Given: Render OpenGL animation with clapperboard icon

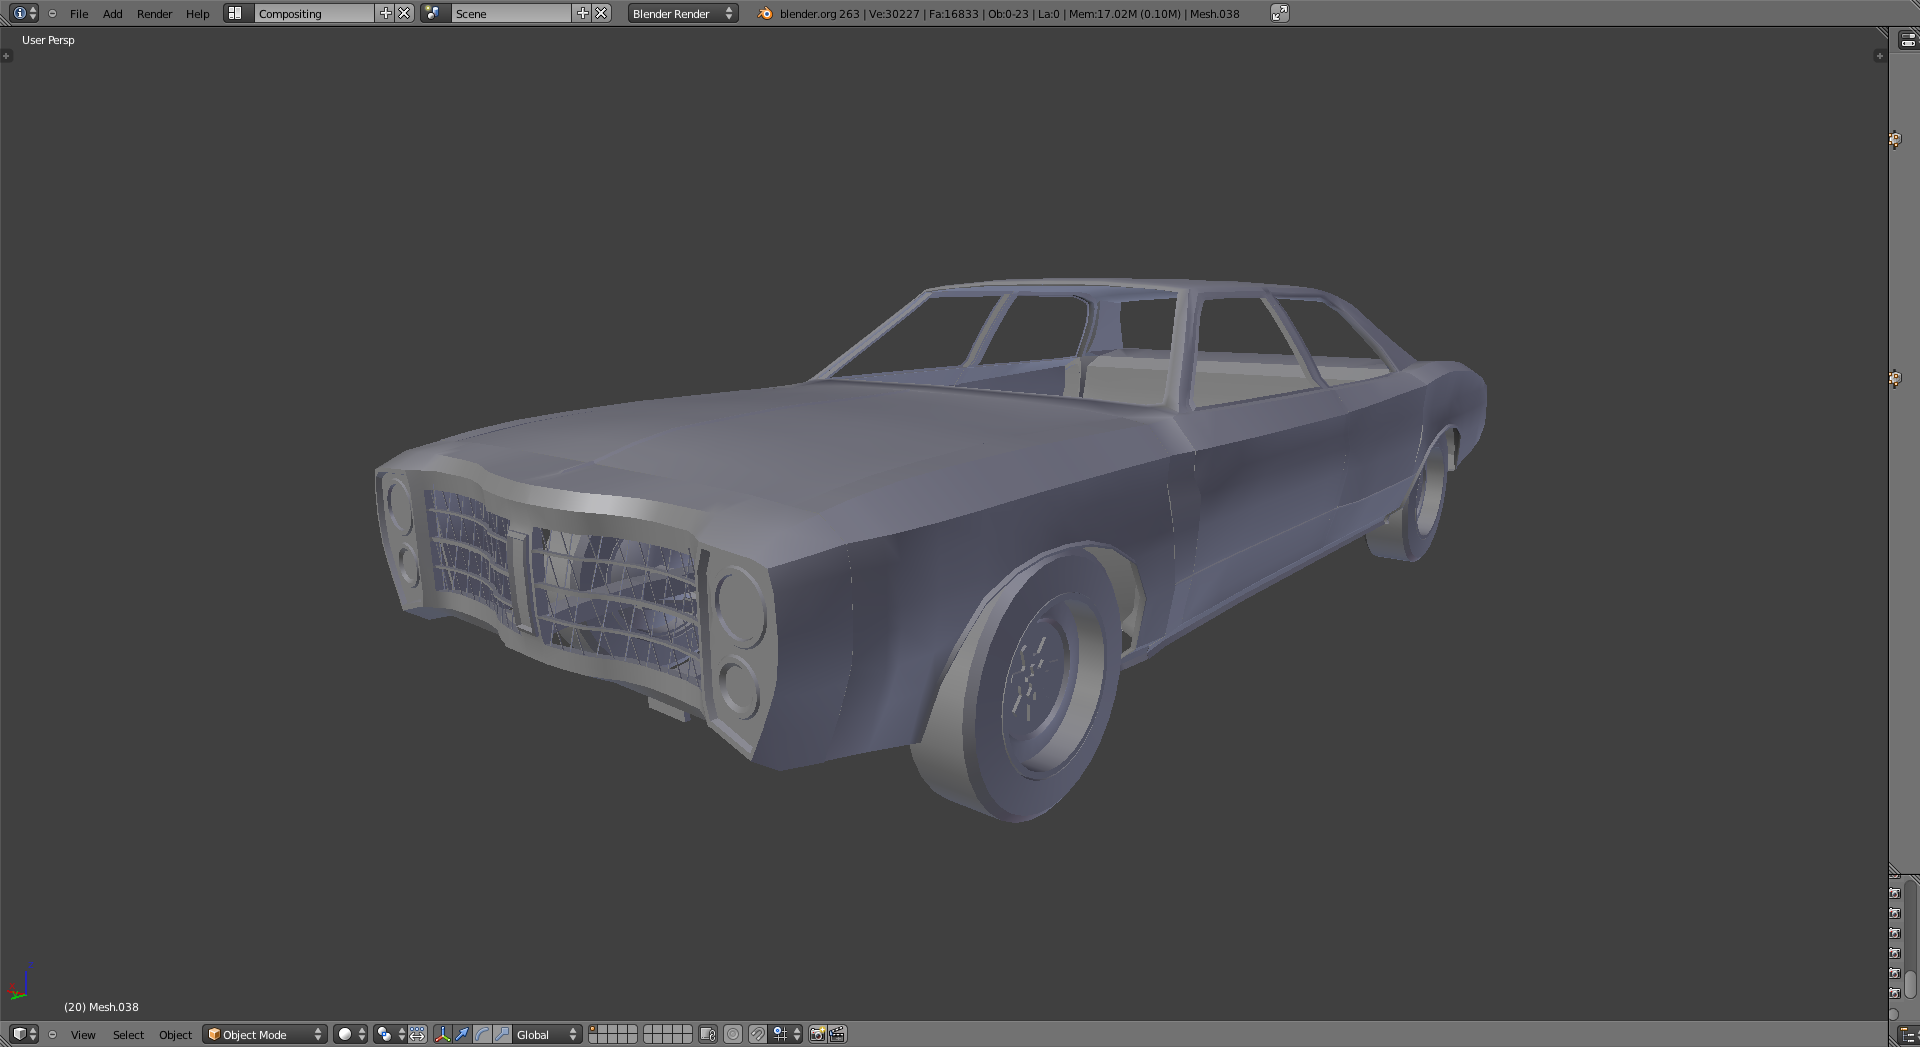Looking at the screenshot, I should (x=837, y=1034).
